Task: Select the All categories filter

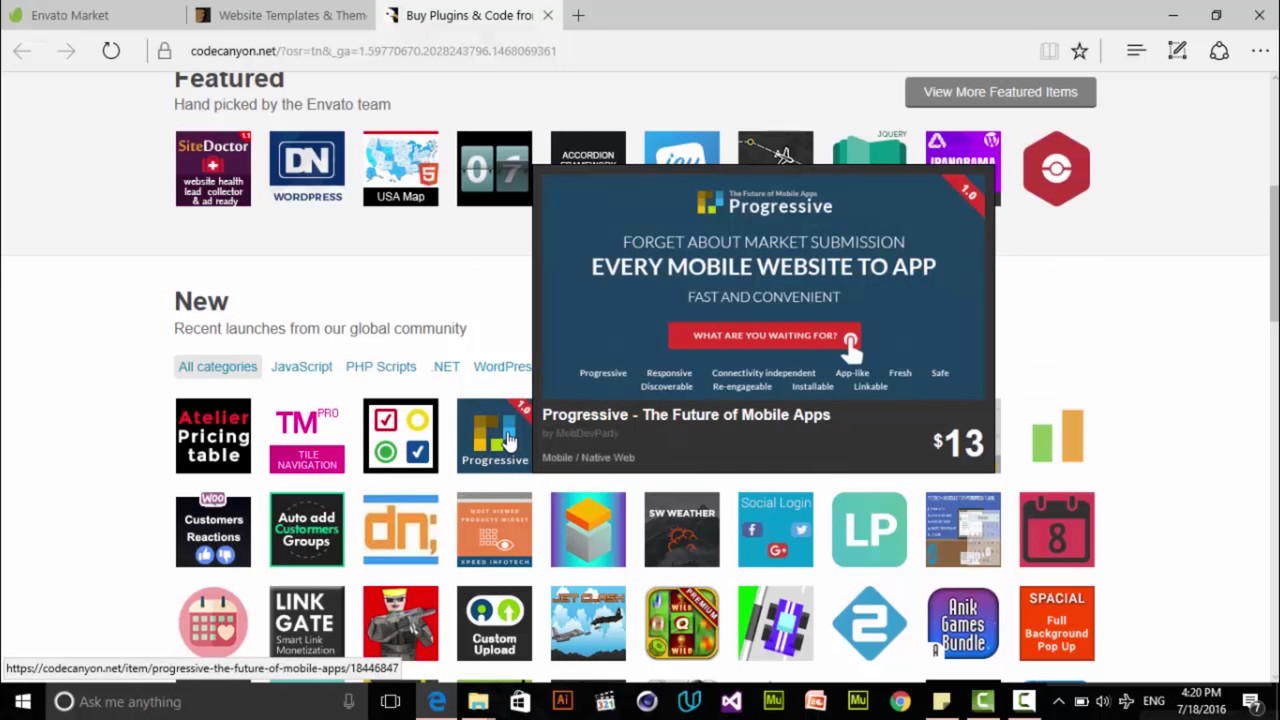Action: click(218, 367)
